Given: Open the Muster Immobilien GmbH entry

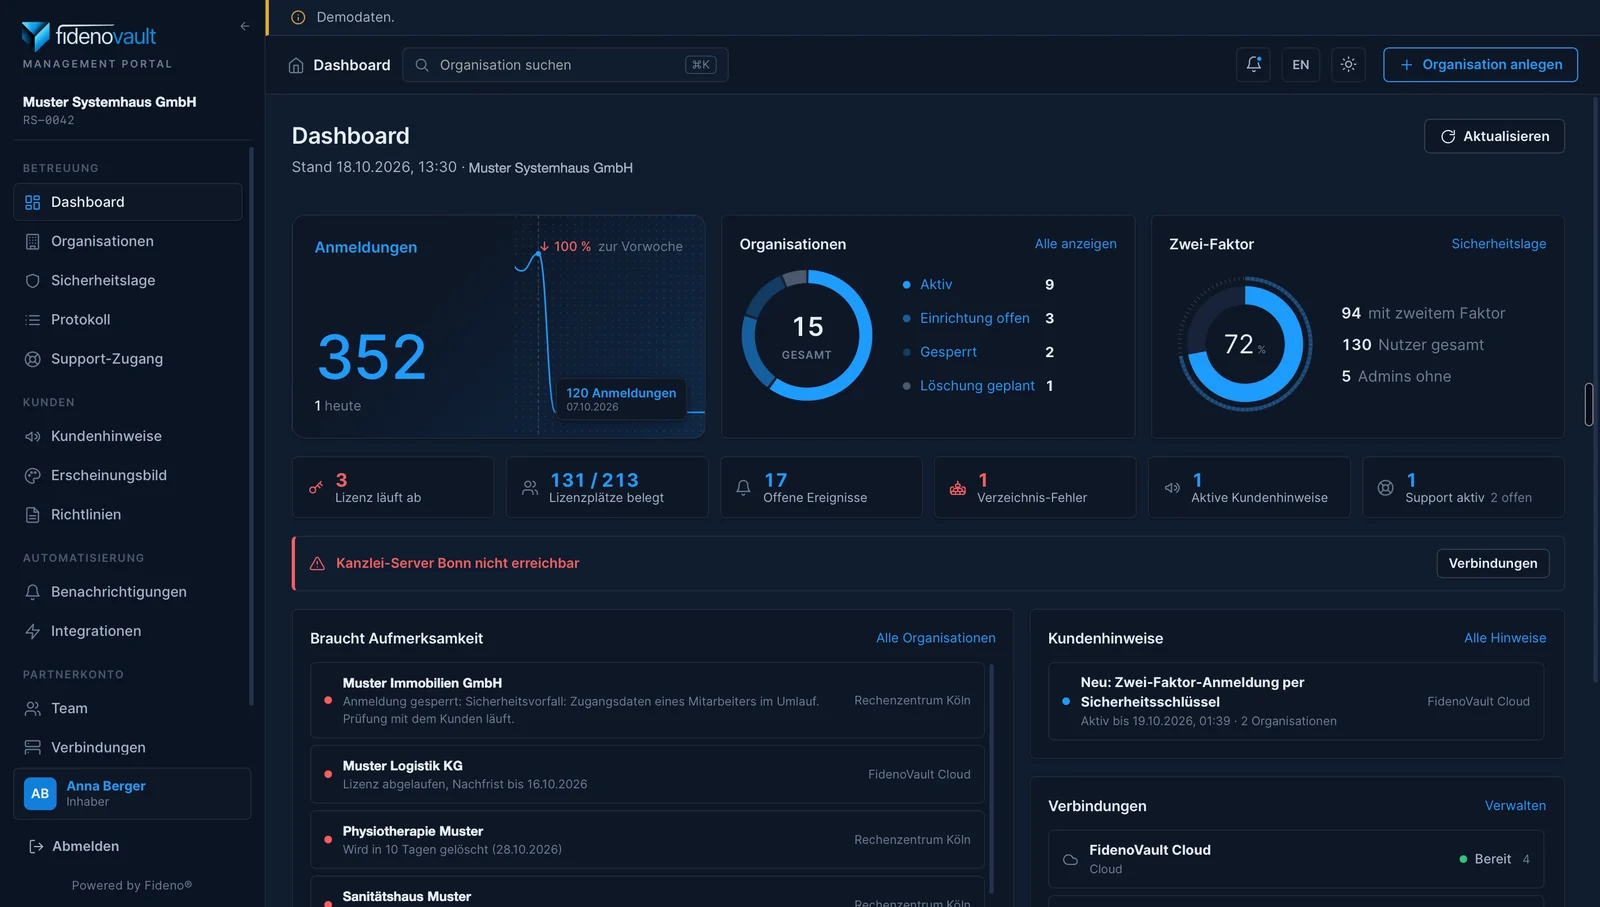Looking at the screenshot, I should (647, 700).
